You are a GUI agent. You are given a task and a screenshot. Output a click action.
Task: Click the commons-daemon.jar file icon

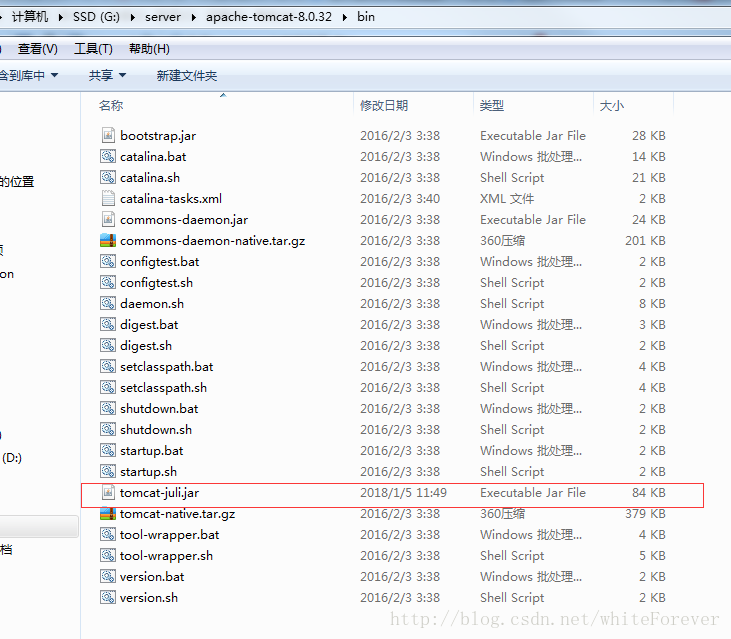click(108, 219)
